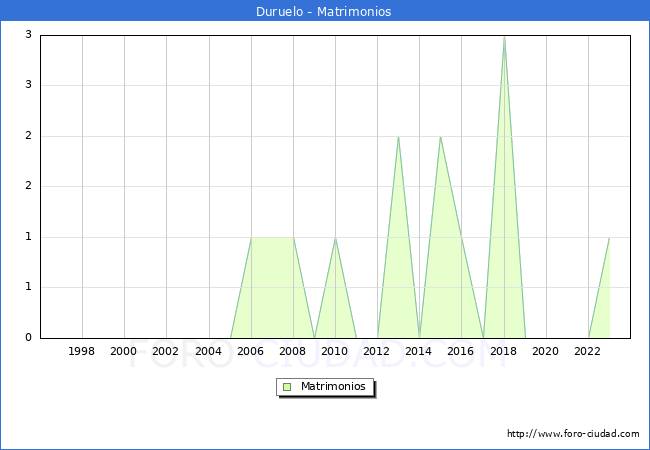Click the flat plateau between 2006 and 2008
650x450 pixels.
point(272,238)
